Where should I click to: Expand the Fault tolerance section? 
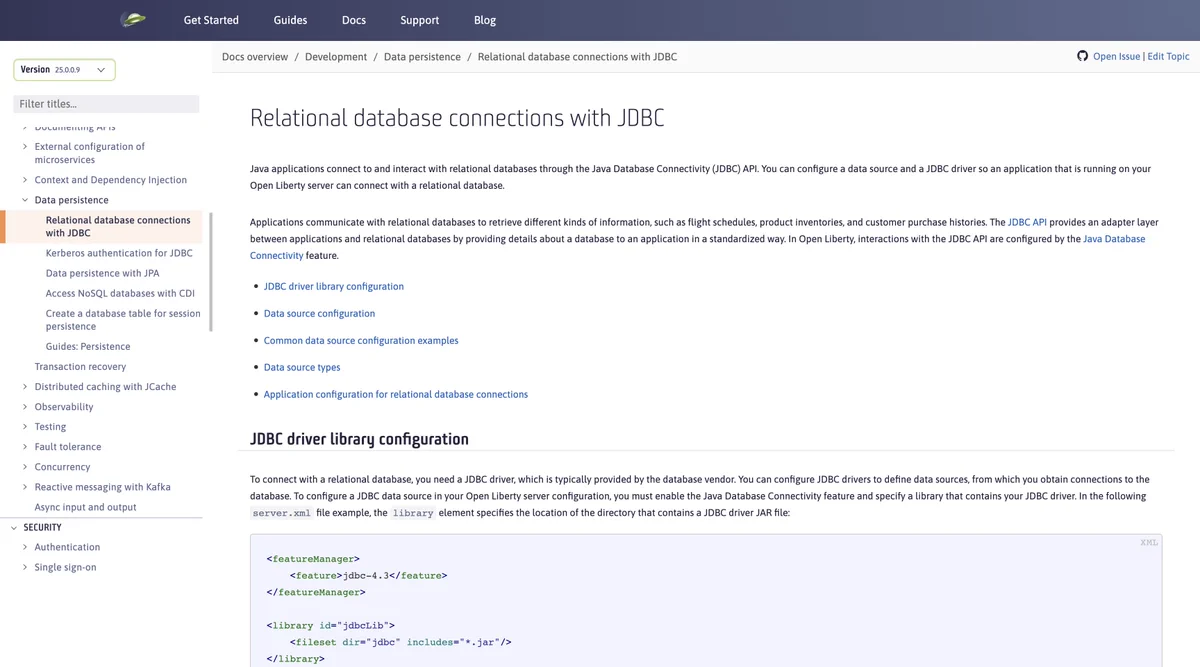point(24,447)
